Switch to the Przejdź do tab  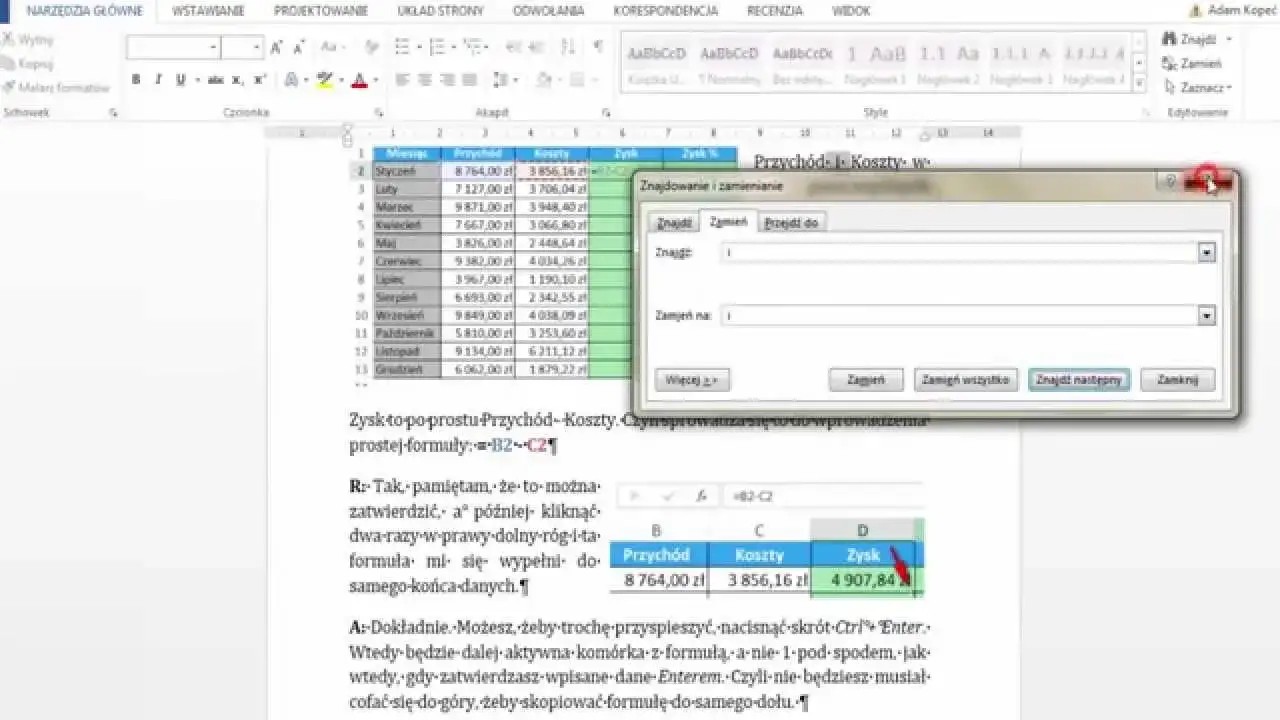(791, 223)
